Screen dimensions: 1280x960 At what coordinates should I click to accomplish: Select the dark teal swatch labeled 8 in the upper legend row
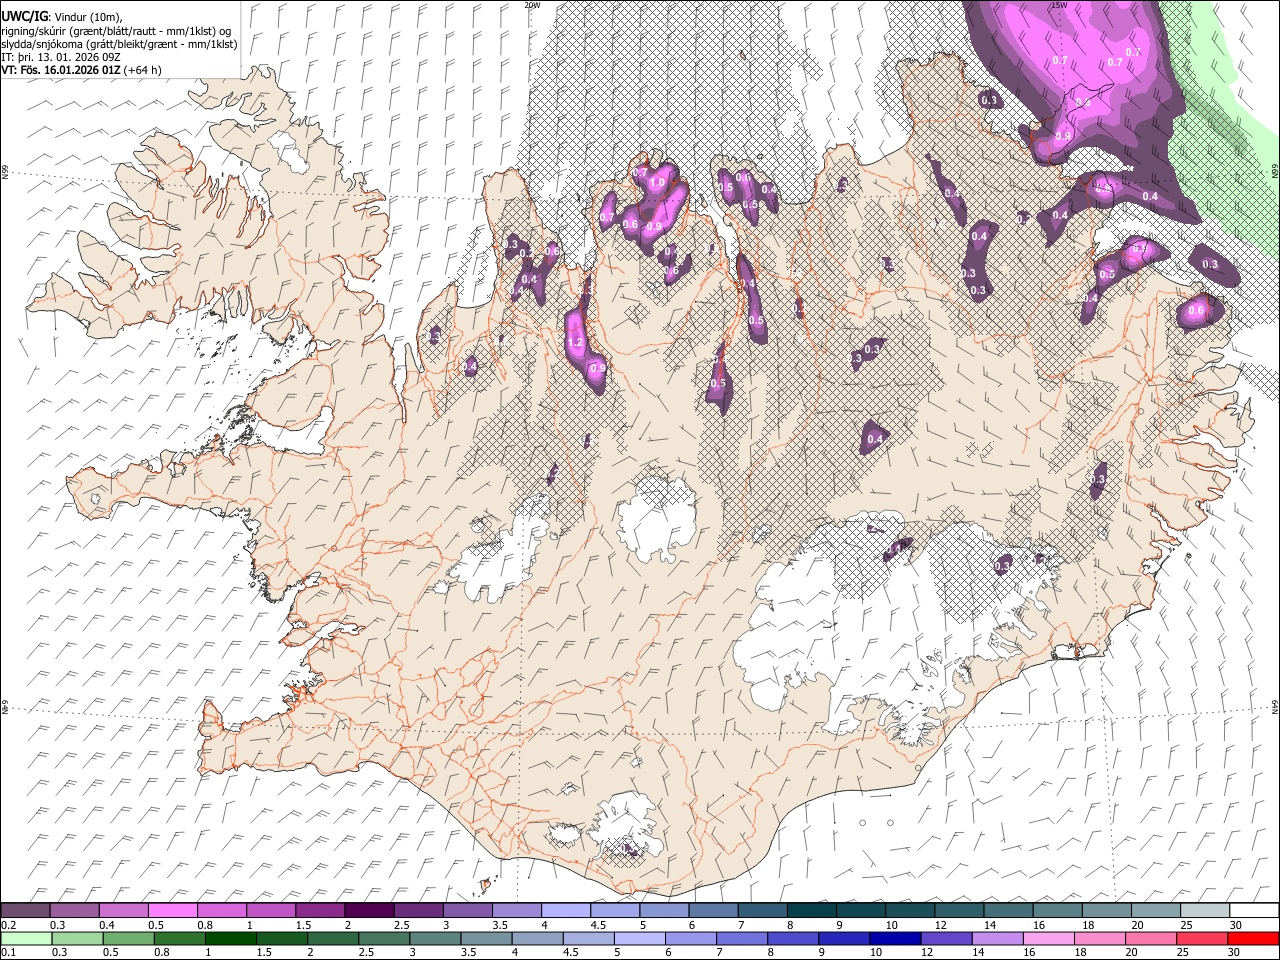tap(812, 910)
